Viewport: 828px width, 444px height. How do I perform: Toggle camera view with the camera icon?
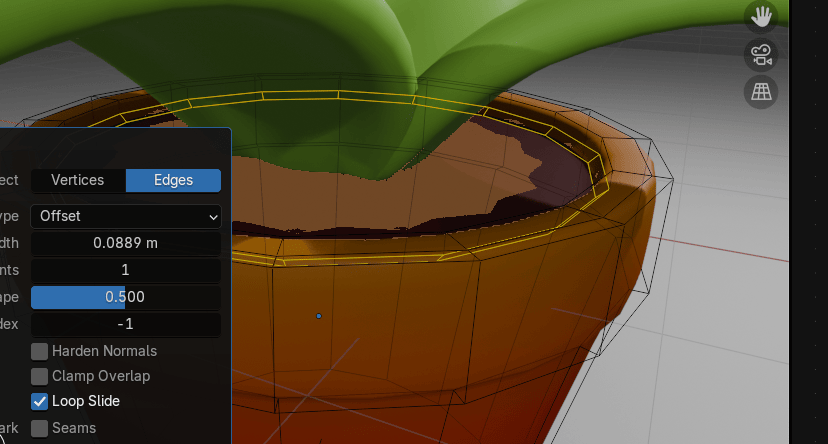[x=761, y=54]
